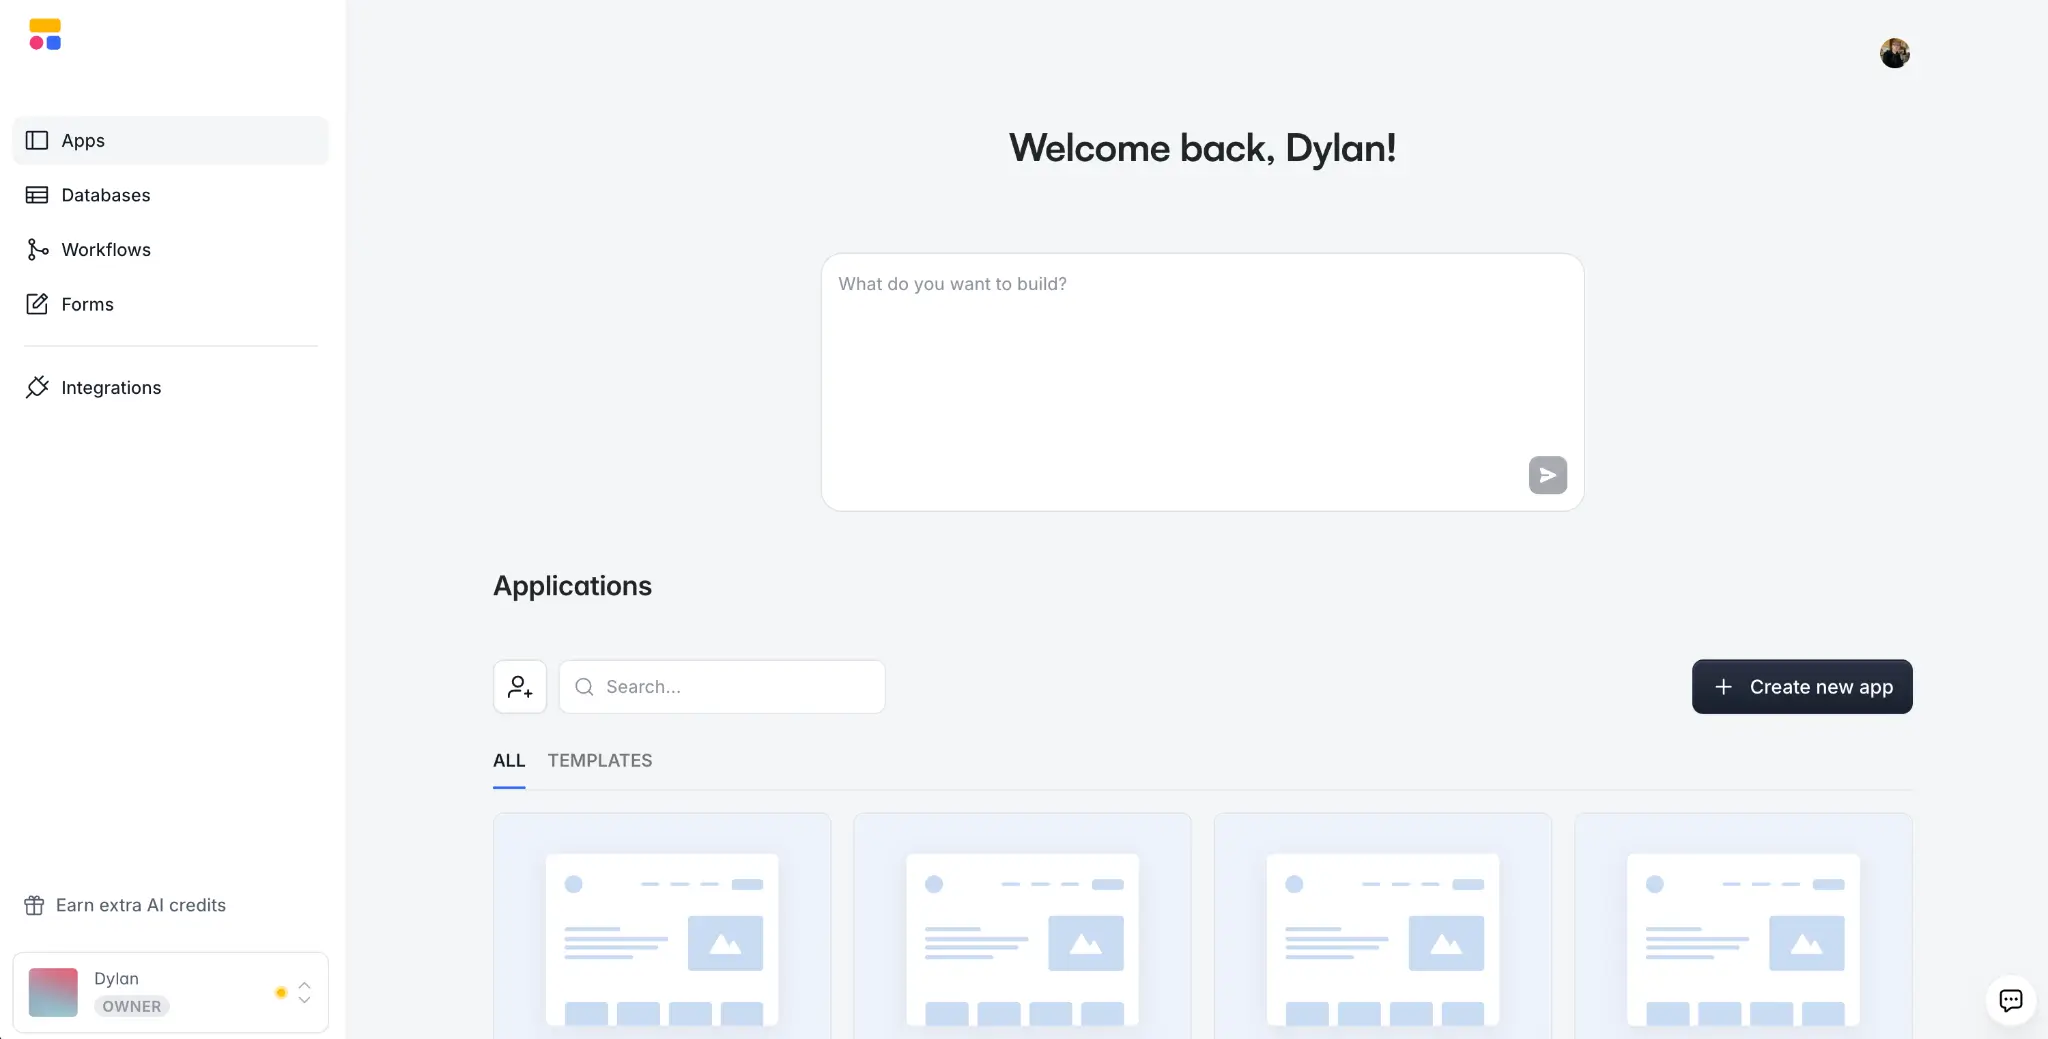The height and width of the screenshot is (1039, 2048).
Task: Send the prompt using the arrow button
Action: 1547,475
